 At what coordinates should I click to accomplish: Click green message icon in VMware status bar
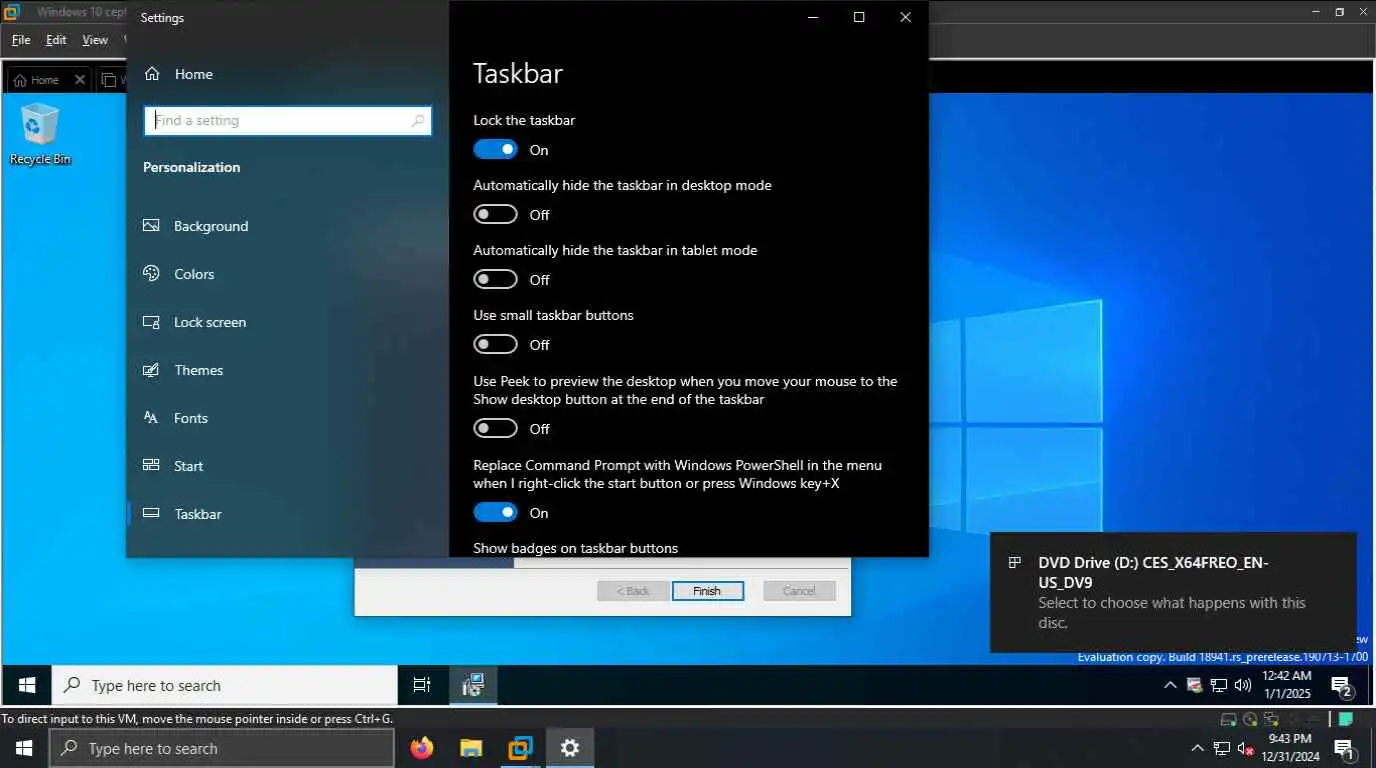tap(1346, 719)
